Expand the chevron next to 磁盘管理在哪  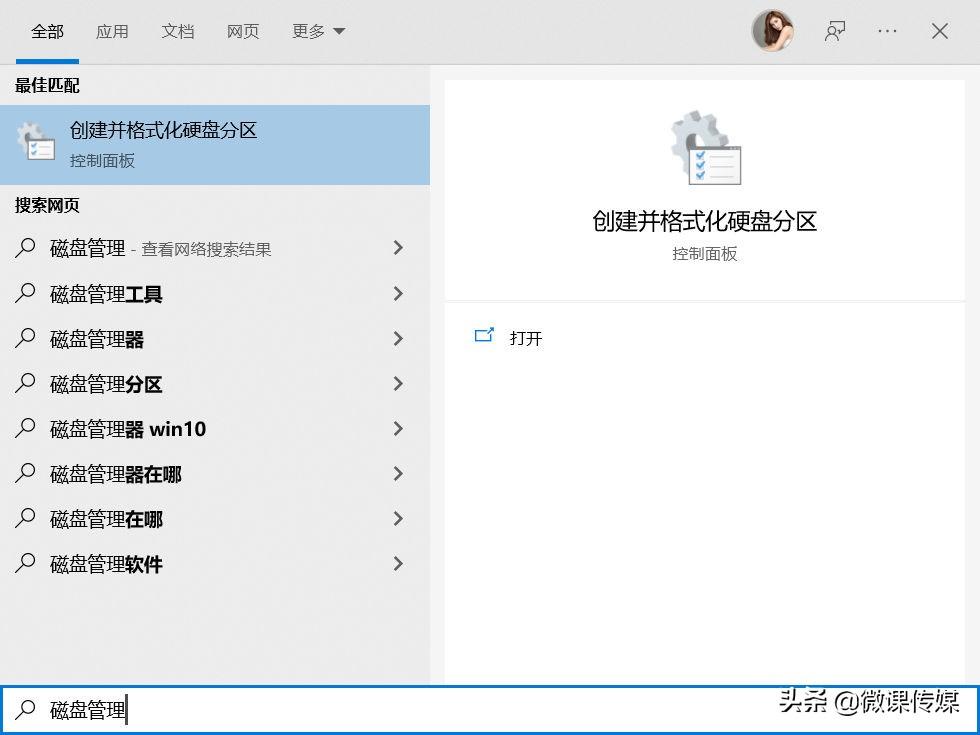(398, 519)
